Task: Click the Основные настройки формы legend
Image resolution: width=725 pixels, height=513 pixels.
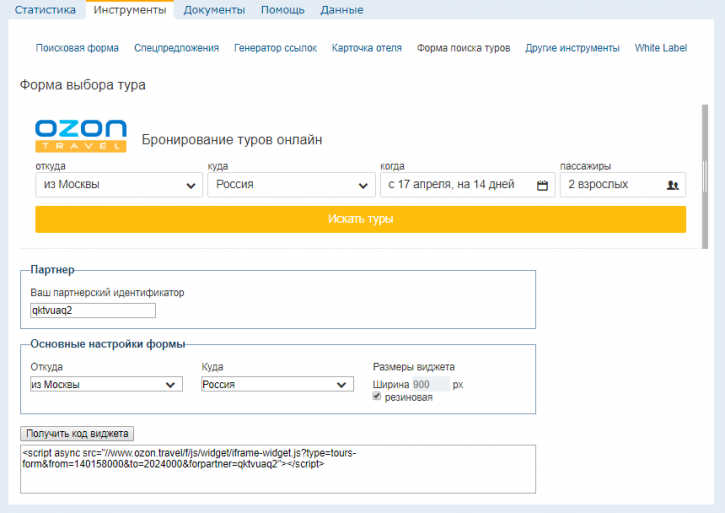Action: 108,344
